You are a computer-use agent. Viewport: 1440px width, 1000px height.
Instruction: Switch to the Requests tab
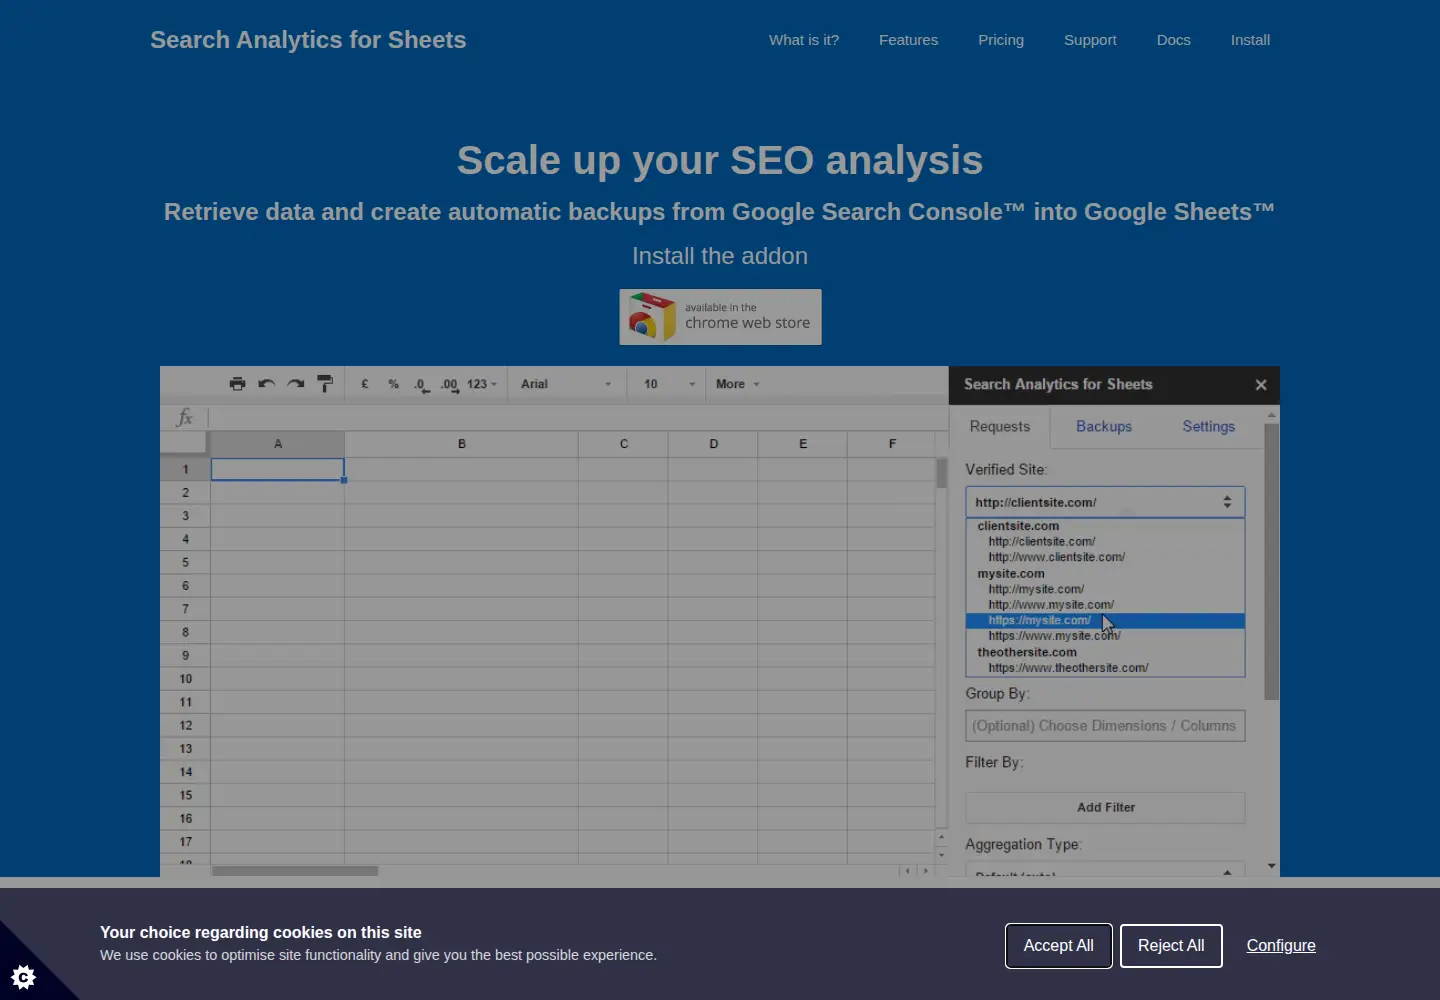pyautogui.click(x=1000, y=426)
